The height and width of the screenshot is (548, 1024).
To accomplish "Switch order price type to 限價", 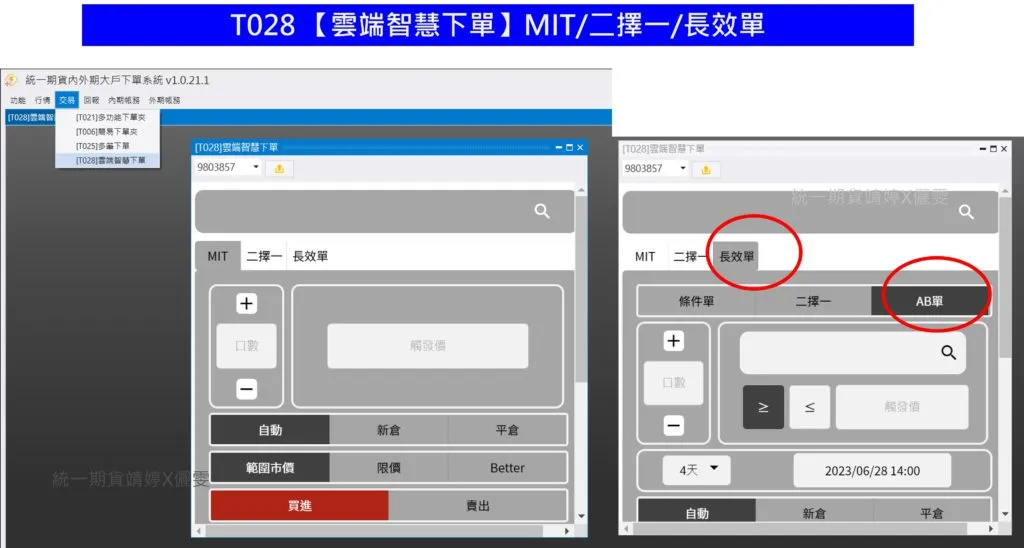I will pos(388,468).
